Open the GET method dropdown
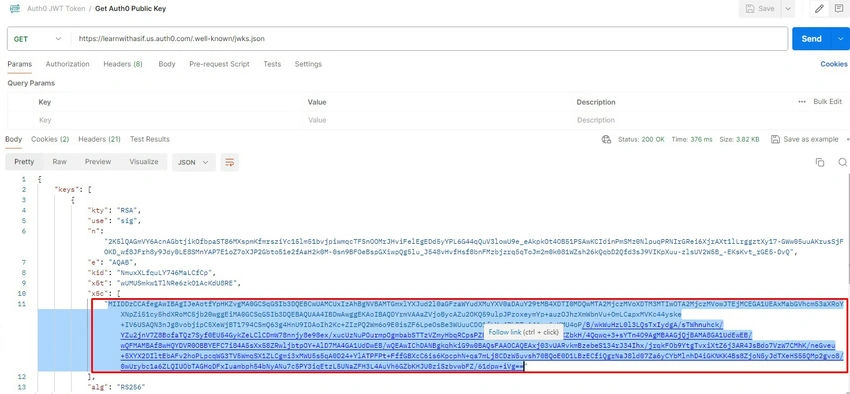850x394 pixels. [x=38, y=39]
